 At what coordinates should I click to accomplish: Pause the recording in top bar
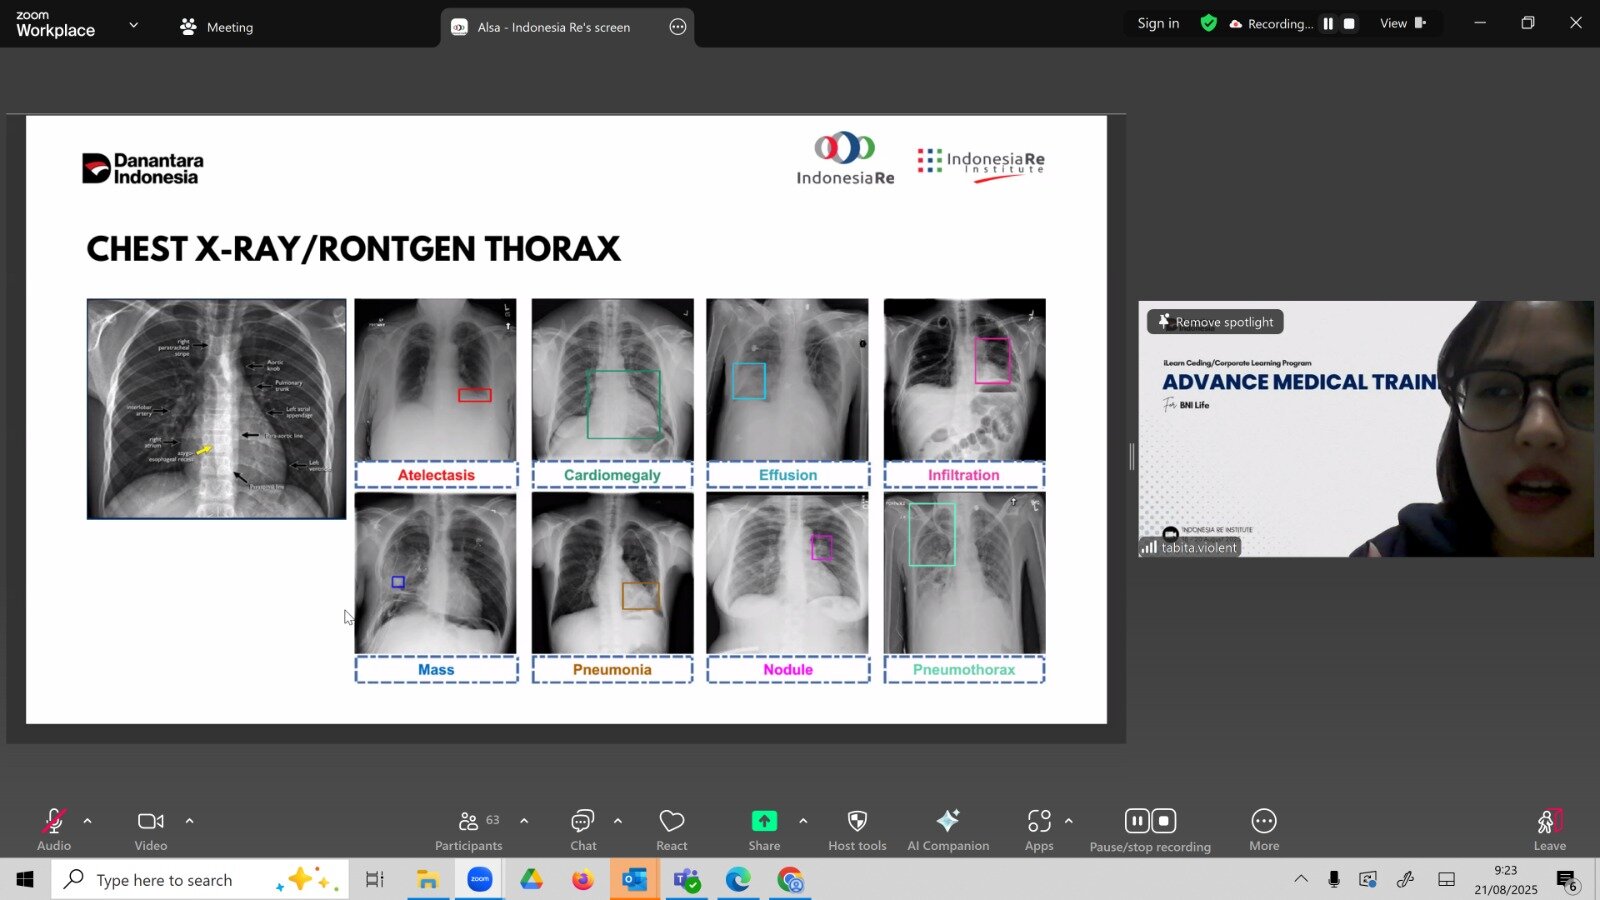[1328, 24]
